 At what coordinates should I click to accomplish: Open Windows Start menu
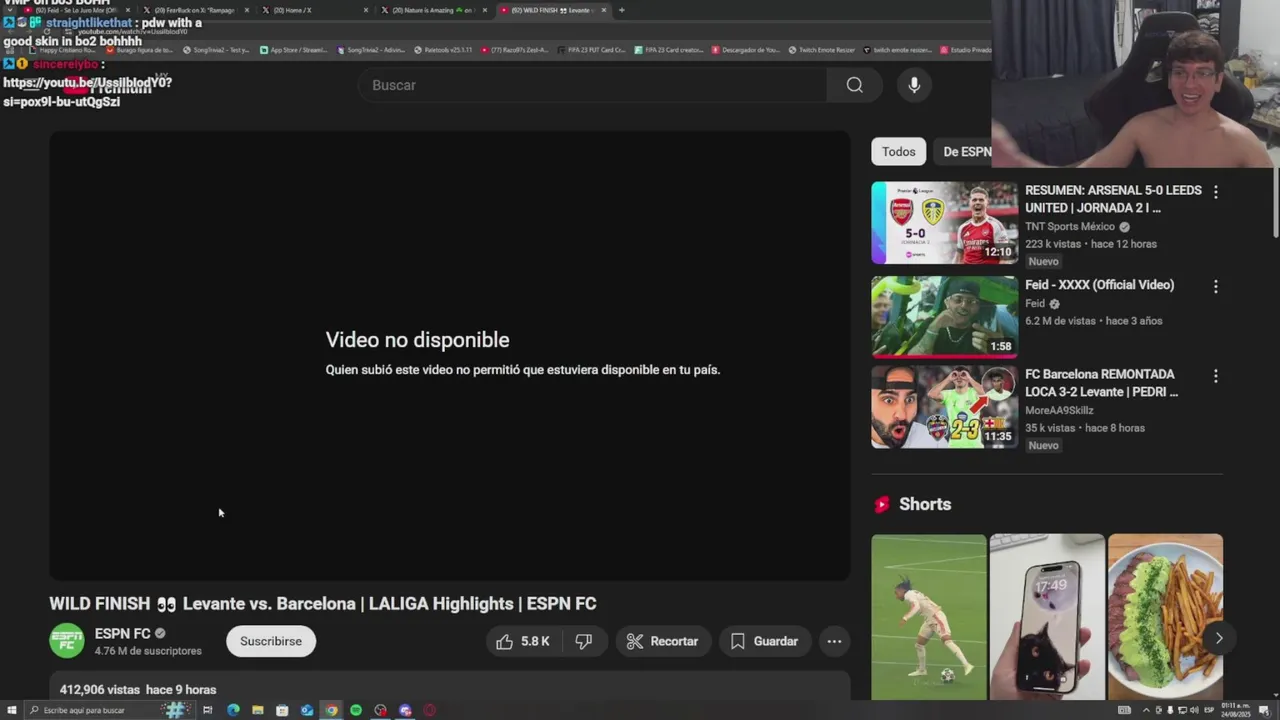[x=12, y=710]
